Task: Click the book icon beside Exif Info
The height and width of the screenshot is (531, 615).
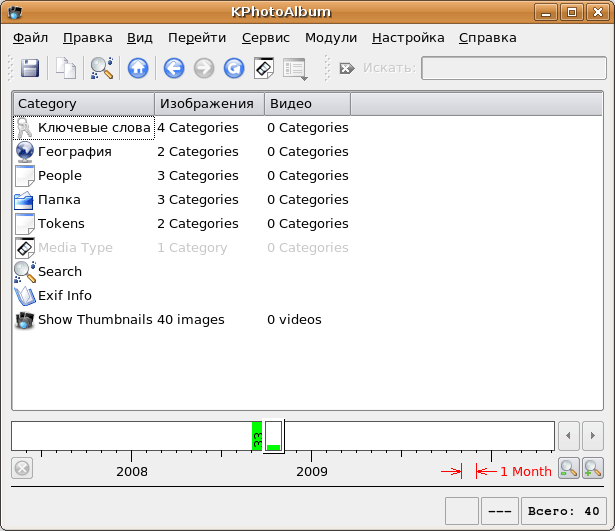Action: click(x=25, y=296)
